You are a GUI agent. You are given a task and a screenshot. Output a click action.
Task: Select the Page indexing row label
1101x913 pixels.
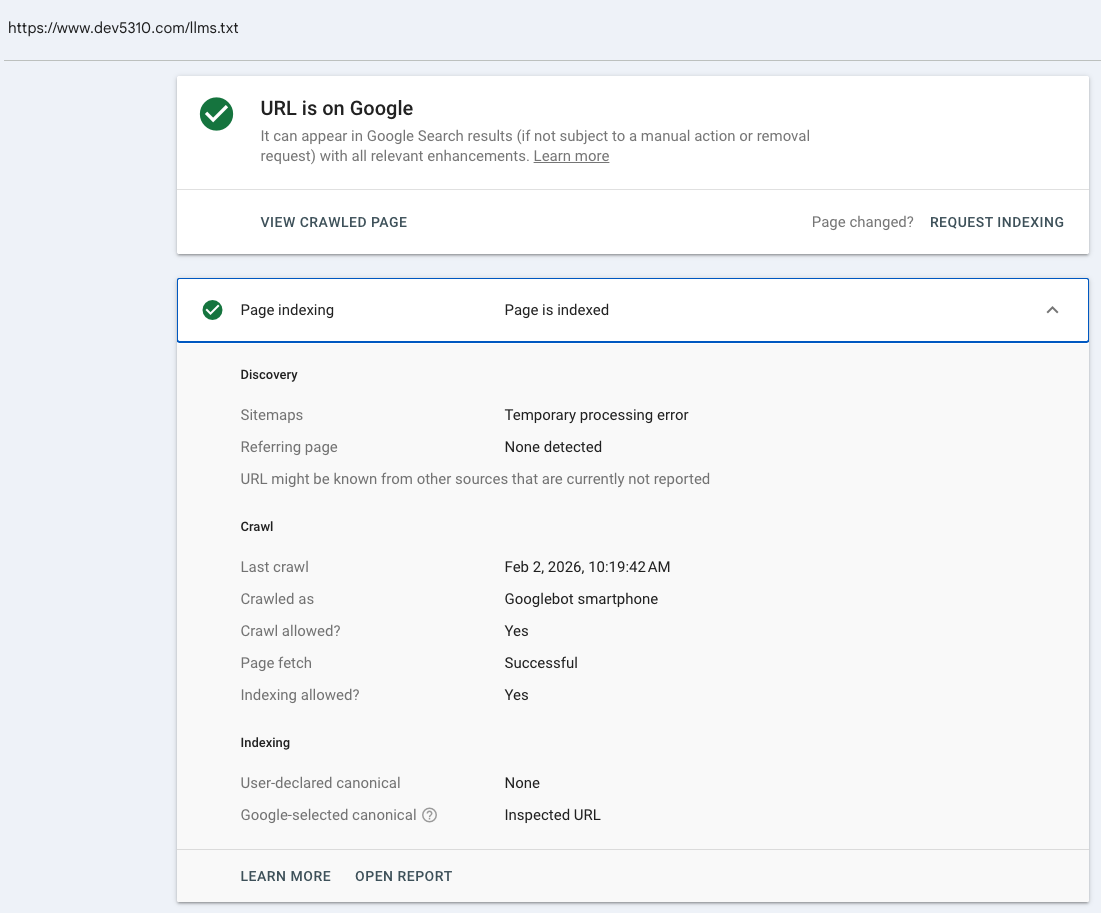287,310
